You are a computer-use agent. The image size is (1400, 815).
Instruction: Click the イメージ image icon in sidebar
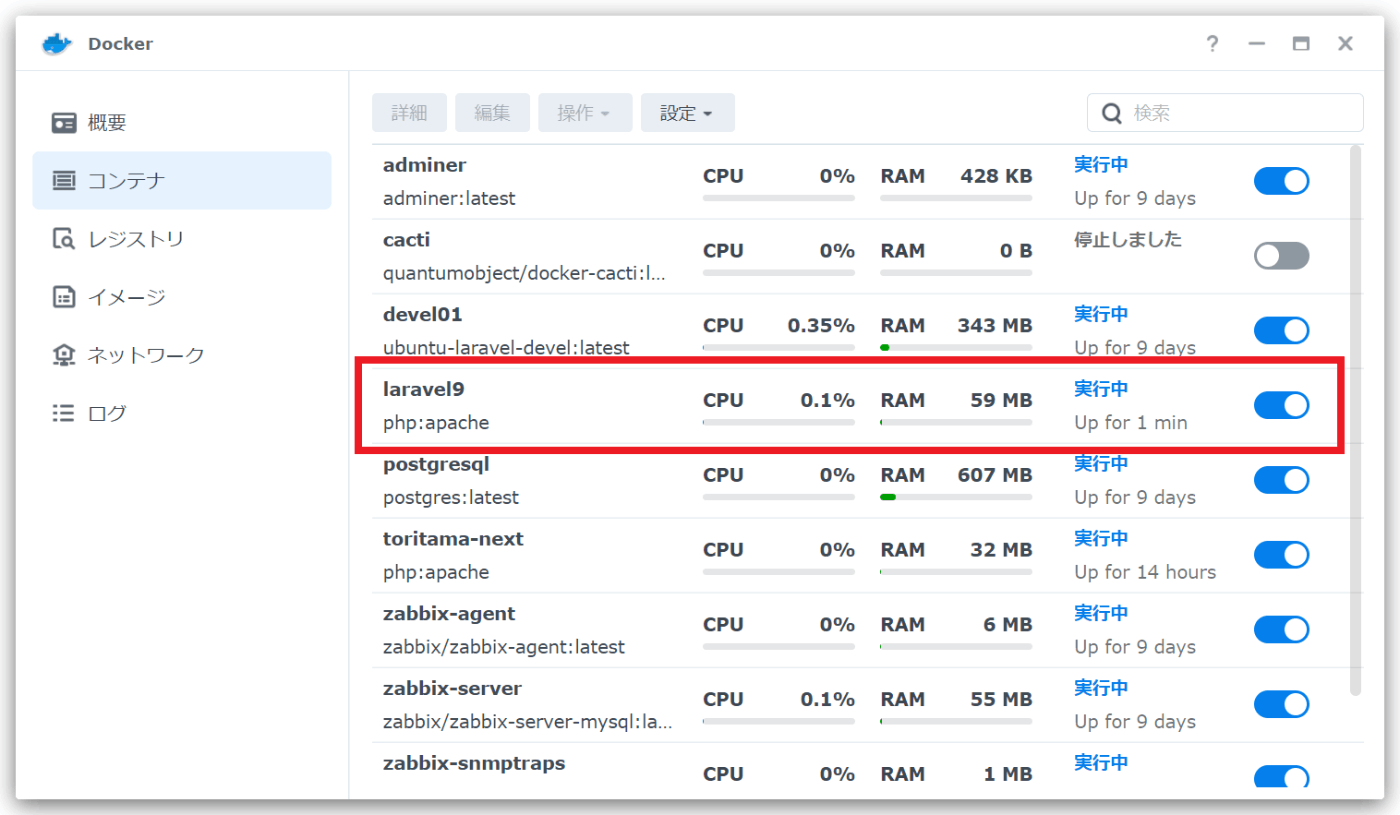point(64,297)
